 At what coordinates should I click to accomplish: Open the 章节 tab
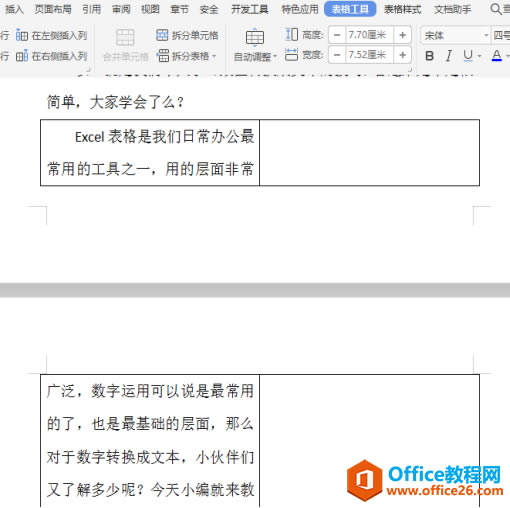[179, 9]
